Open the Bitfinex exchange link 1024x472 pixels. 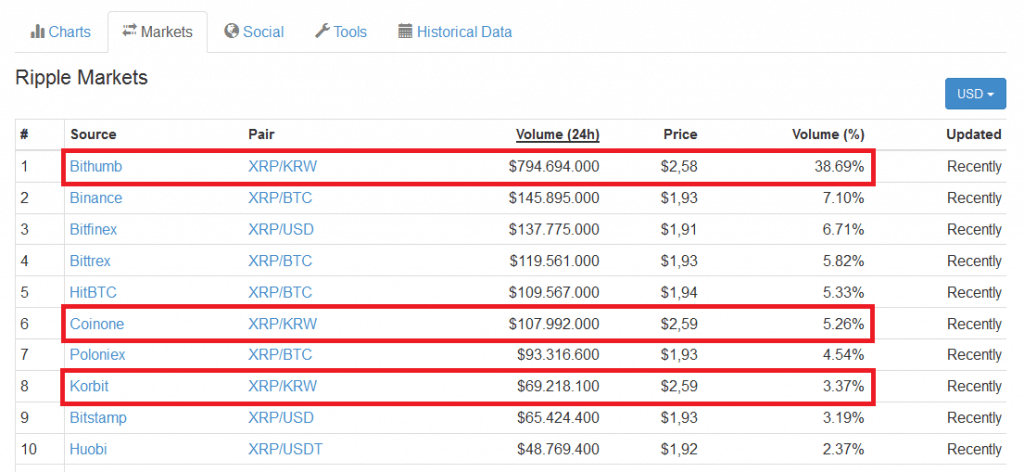point(93,230)
